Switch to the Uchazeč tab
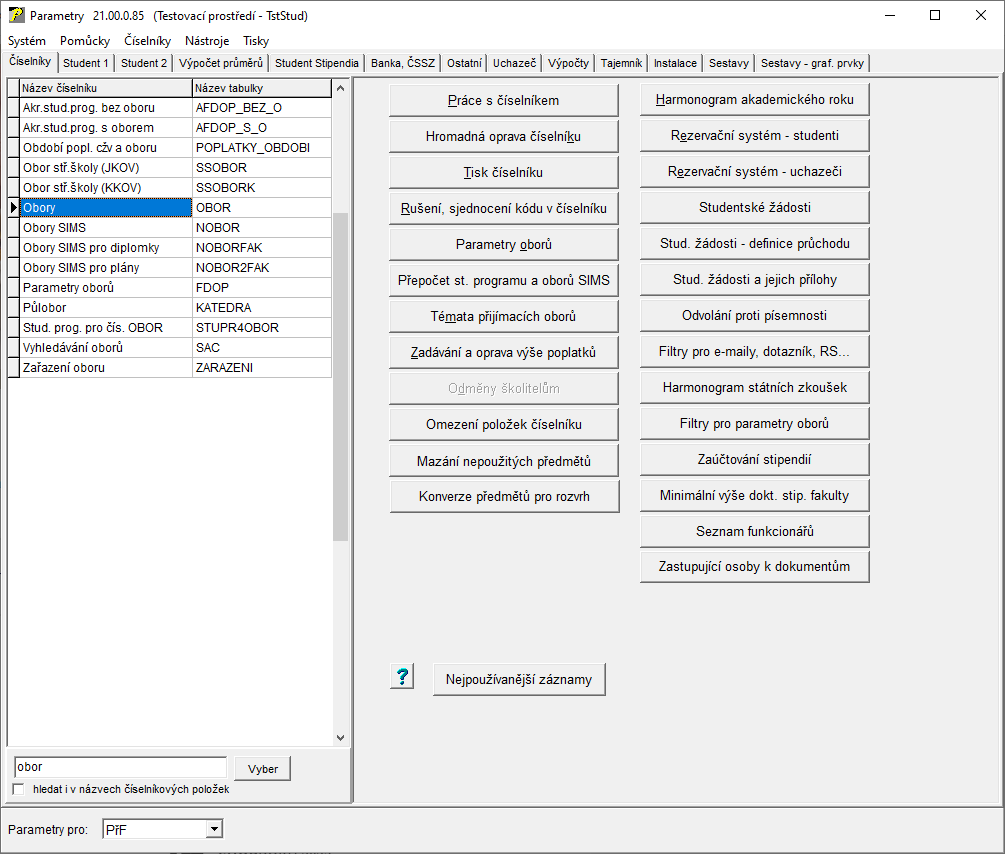 point(514,63)
